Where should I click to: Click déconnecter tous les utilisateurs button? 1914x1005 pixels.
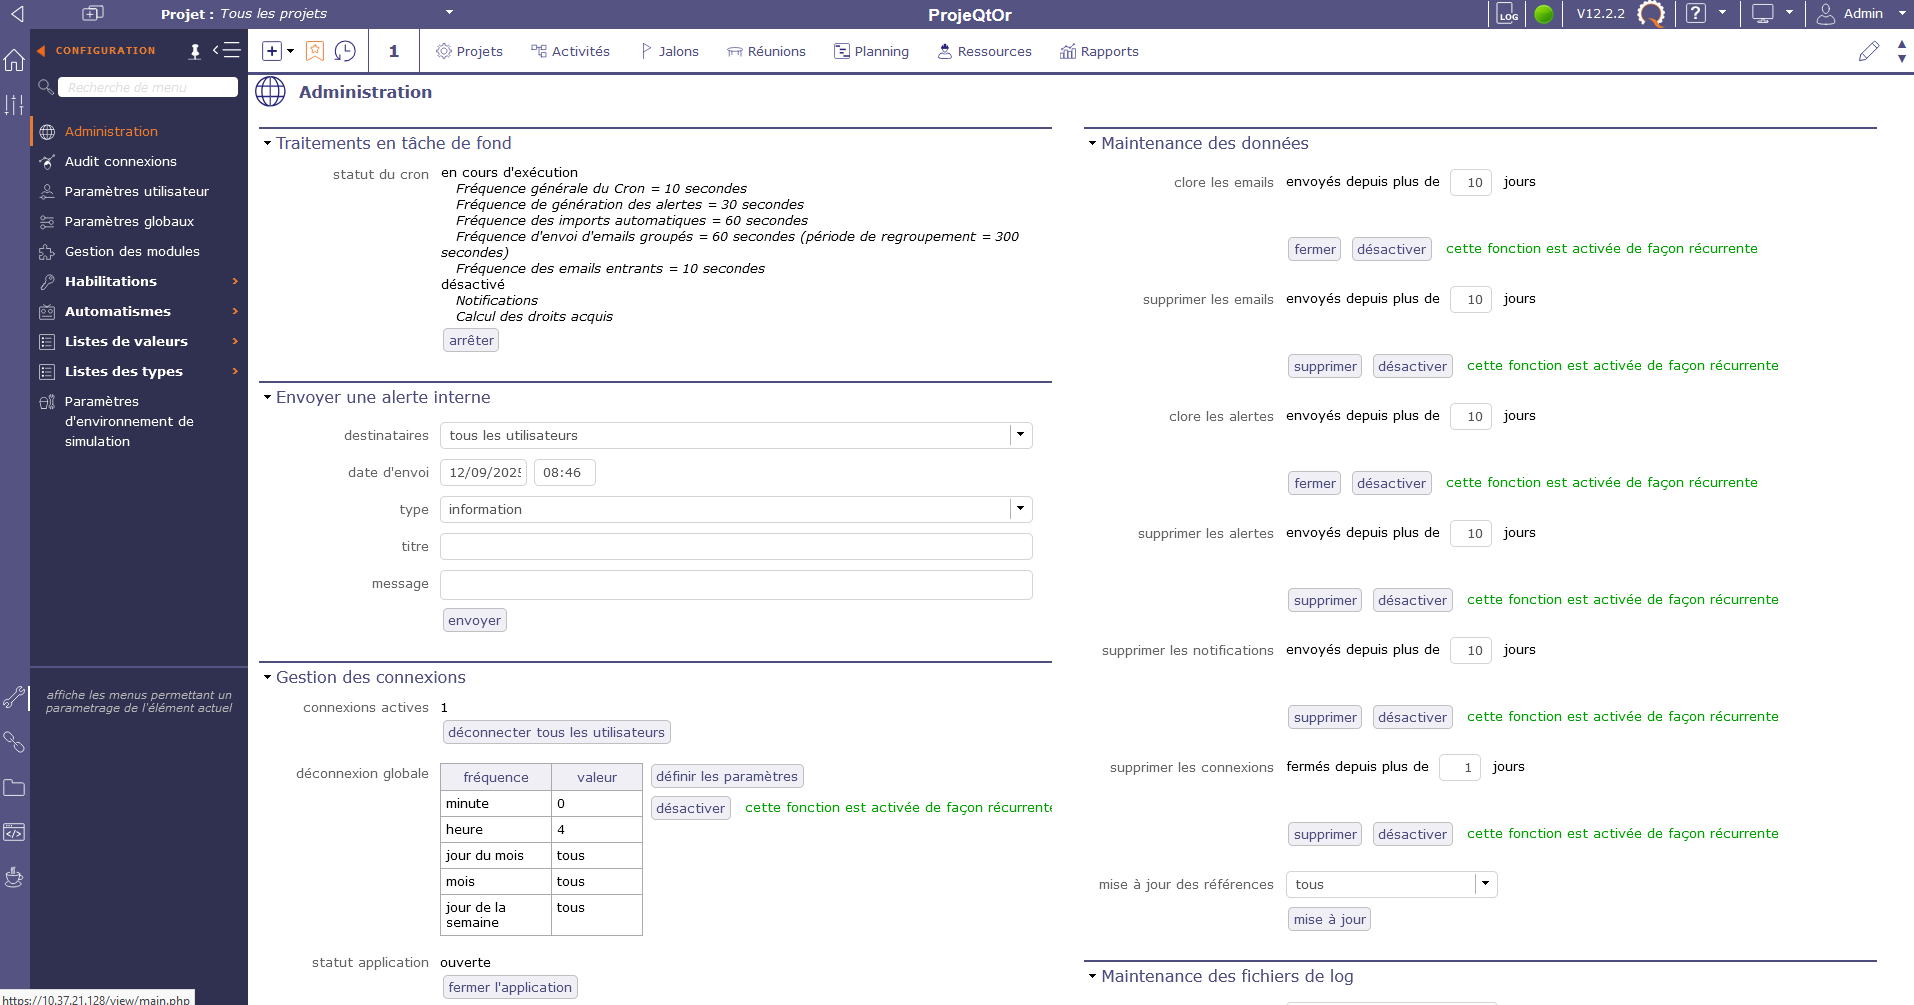tap(556, 732)
